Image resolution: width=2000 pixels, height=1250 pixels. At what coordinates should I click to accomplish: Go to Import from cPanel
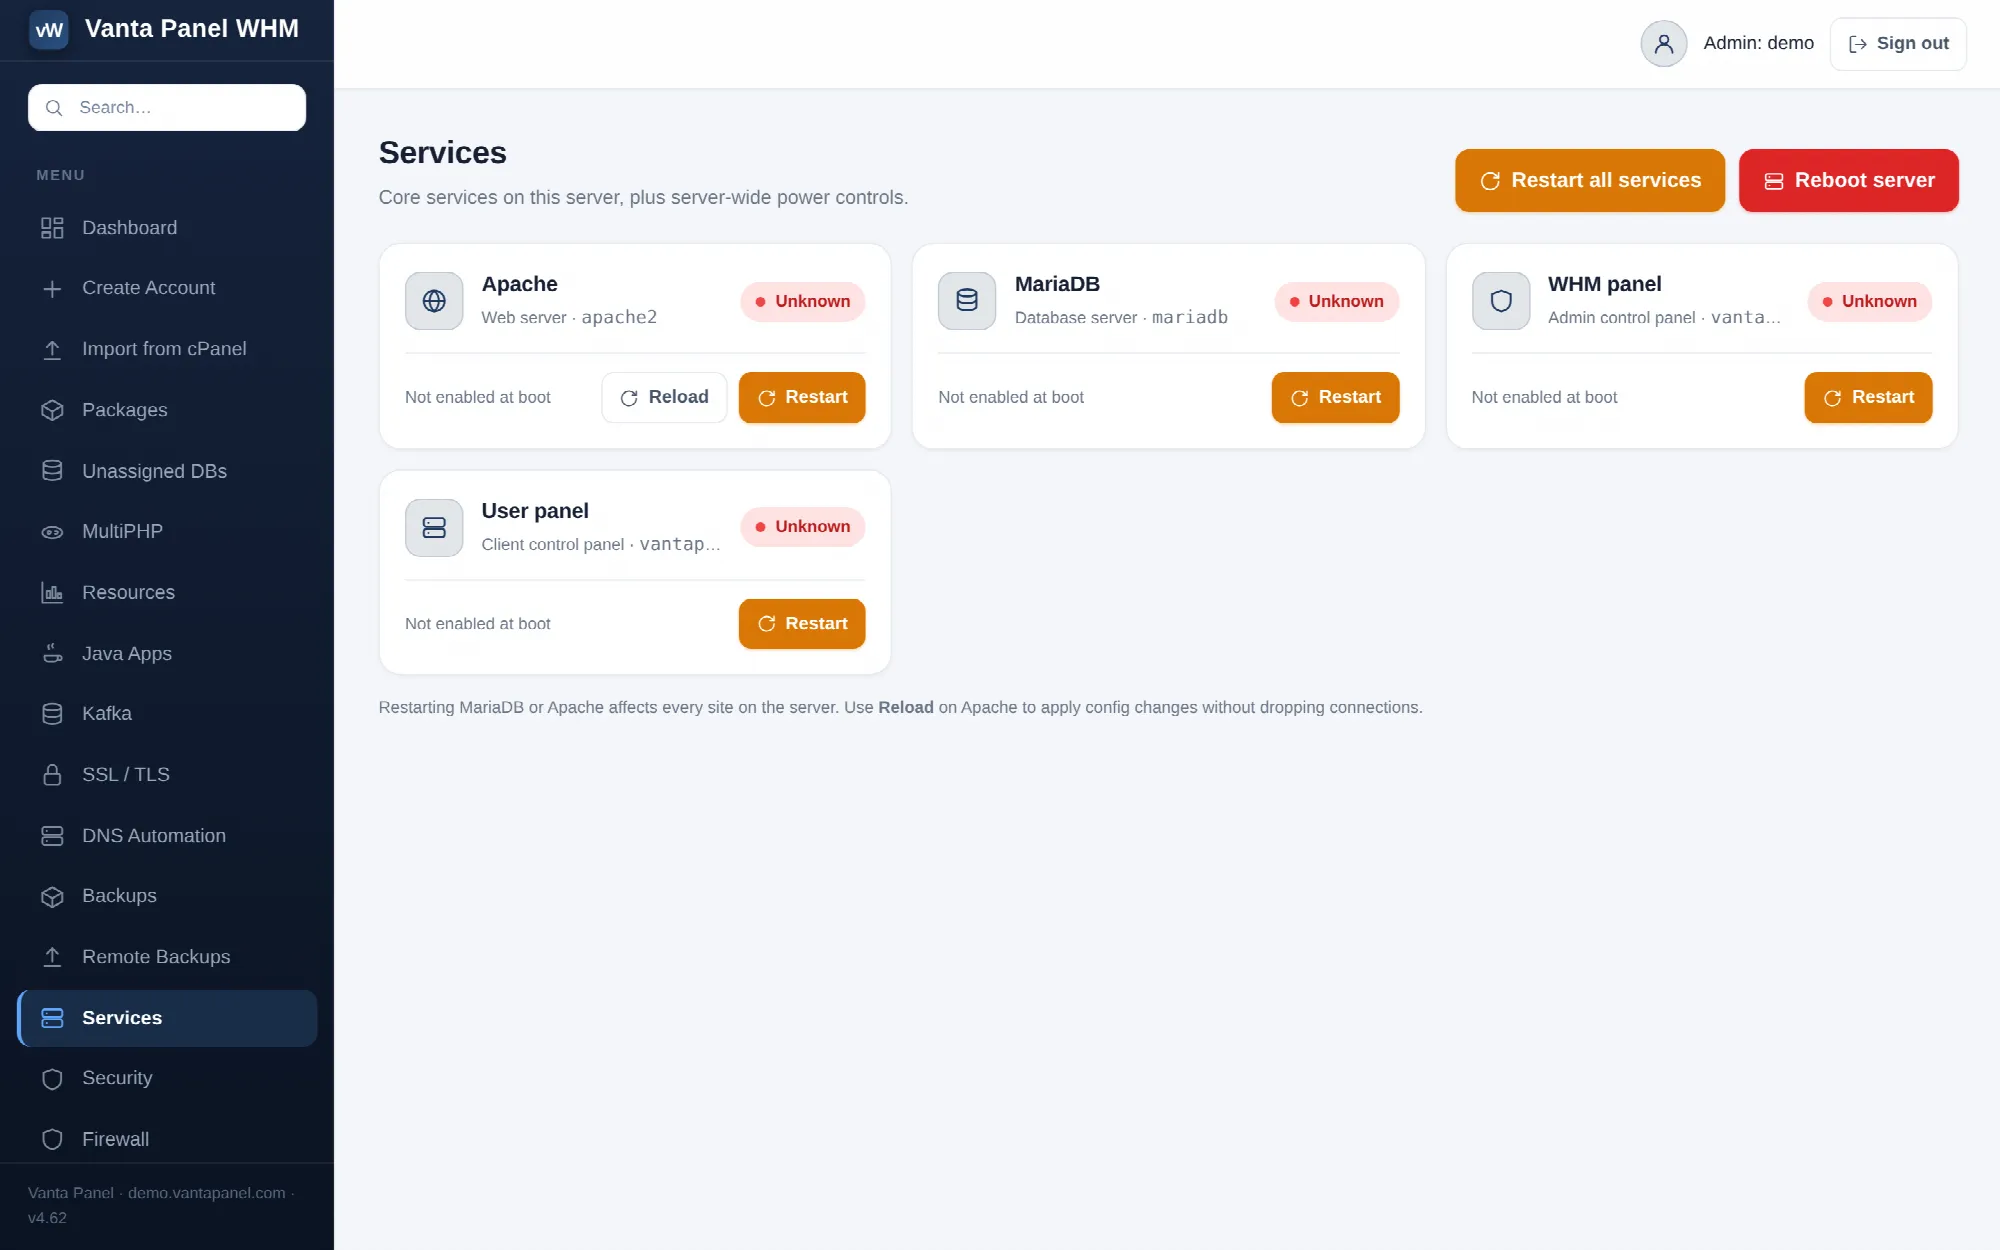pos(167,349)
